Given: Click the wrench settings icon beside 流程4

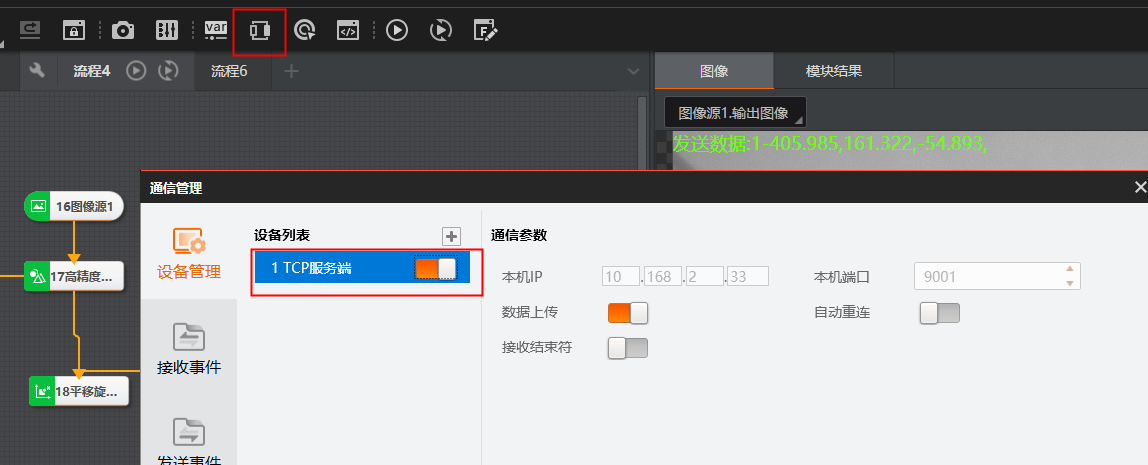Looking at the screenshot, I should tap(37, 70).
